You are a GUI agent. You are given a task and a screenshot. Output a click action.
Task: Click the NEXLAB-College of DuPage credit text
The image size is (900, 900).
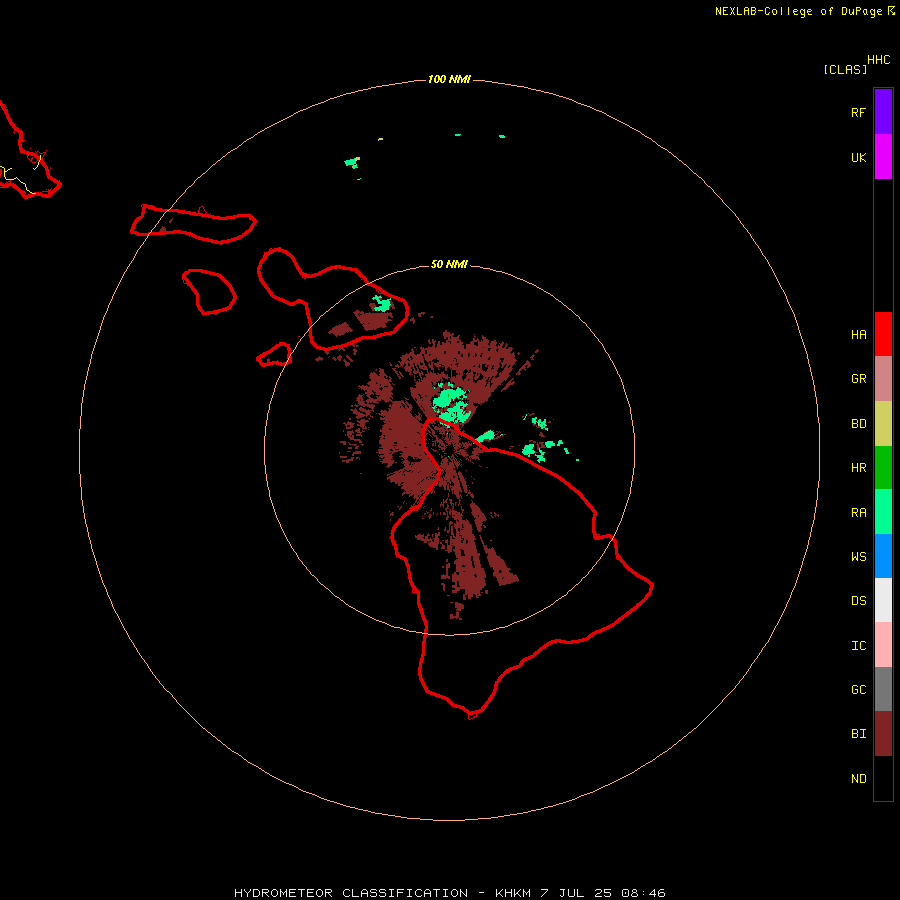tap(798, 11)
